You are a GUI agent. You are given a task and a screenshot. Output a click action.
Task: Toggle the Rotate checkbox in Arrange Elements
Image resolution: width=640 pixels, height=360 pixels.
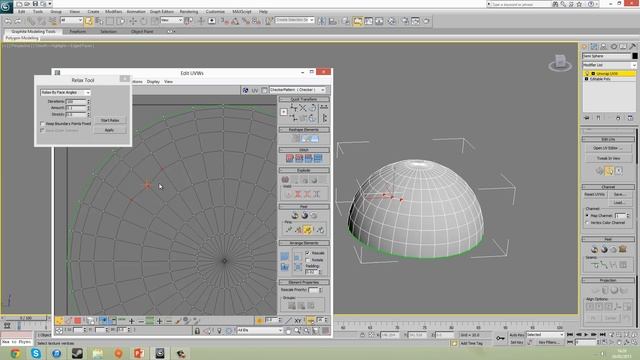pos(308,260)
